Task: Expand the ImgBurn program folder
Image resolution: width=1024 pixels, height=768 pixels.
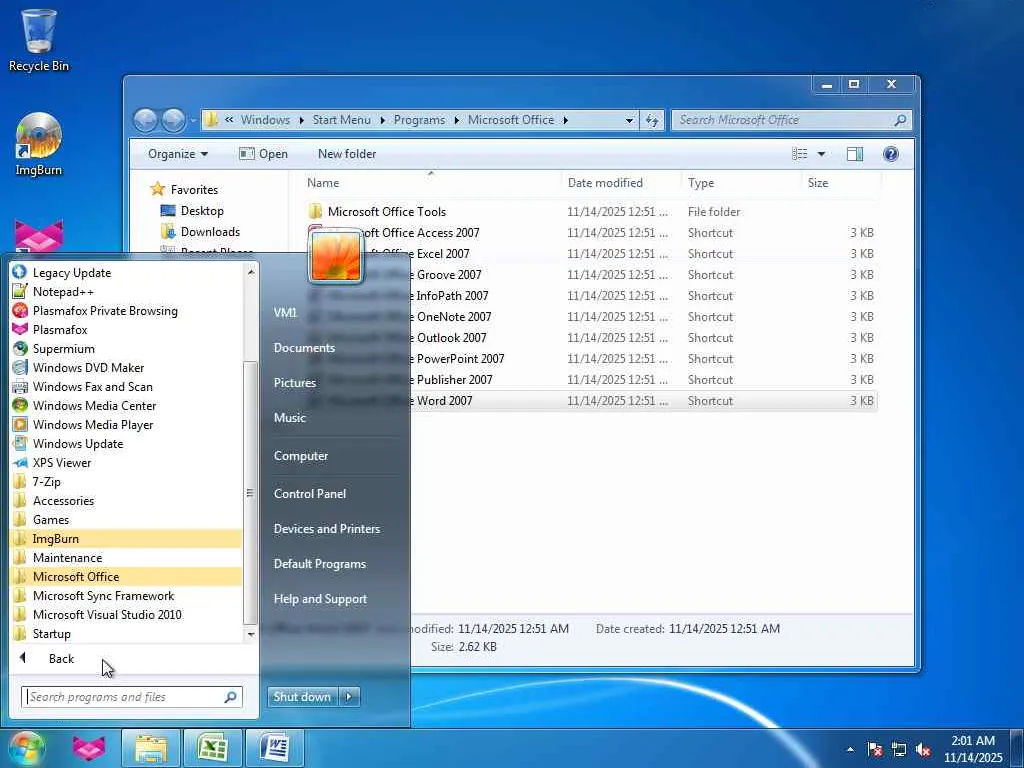Action: click(x=127, y=539)
